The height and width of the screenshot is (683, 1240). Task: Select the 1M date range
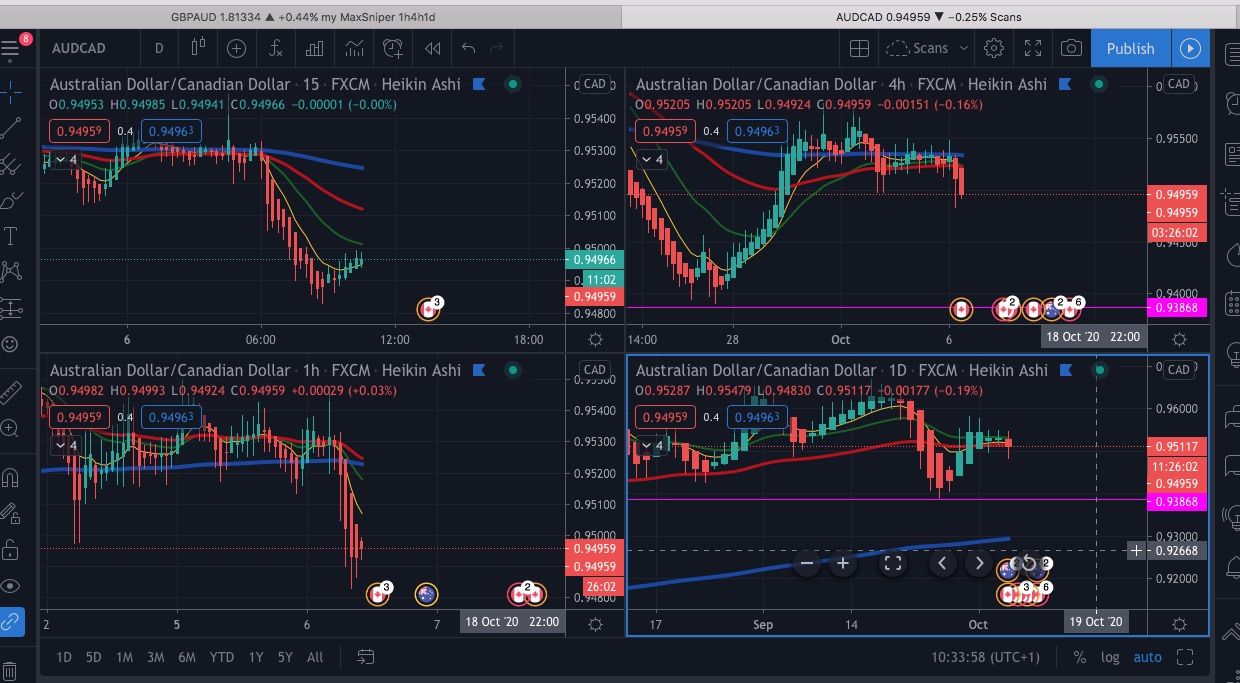click(124, 657)
